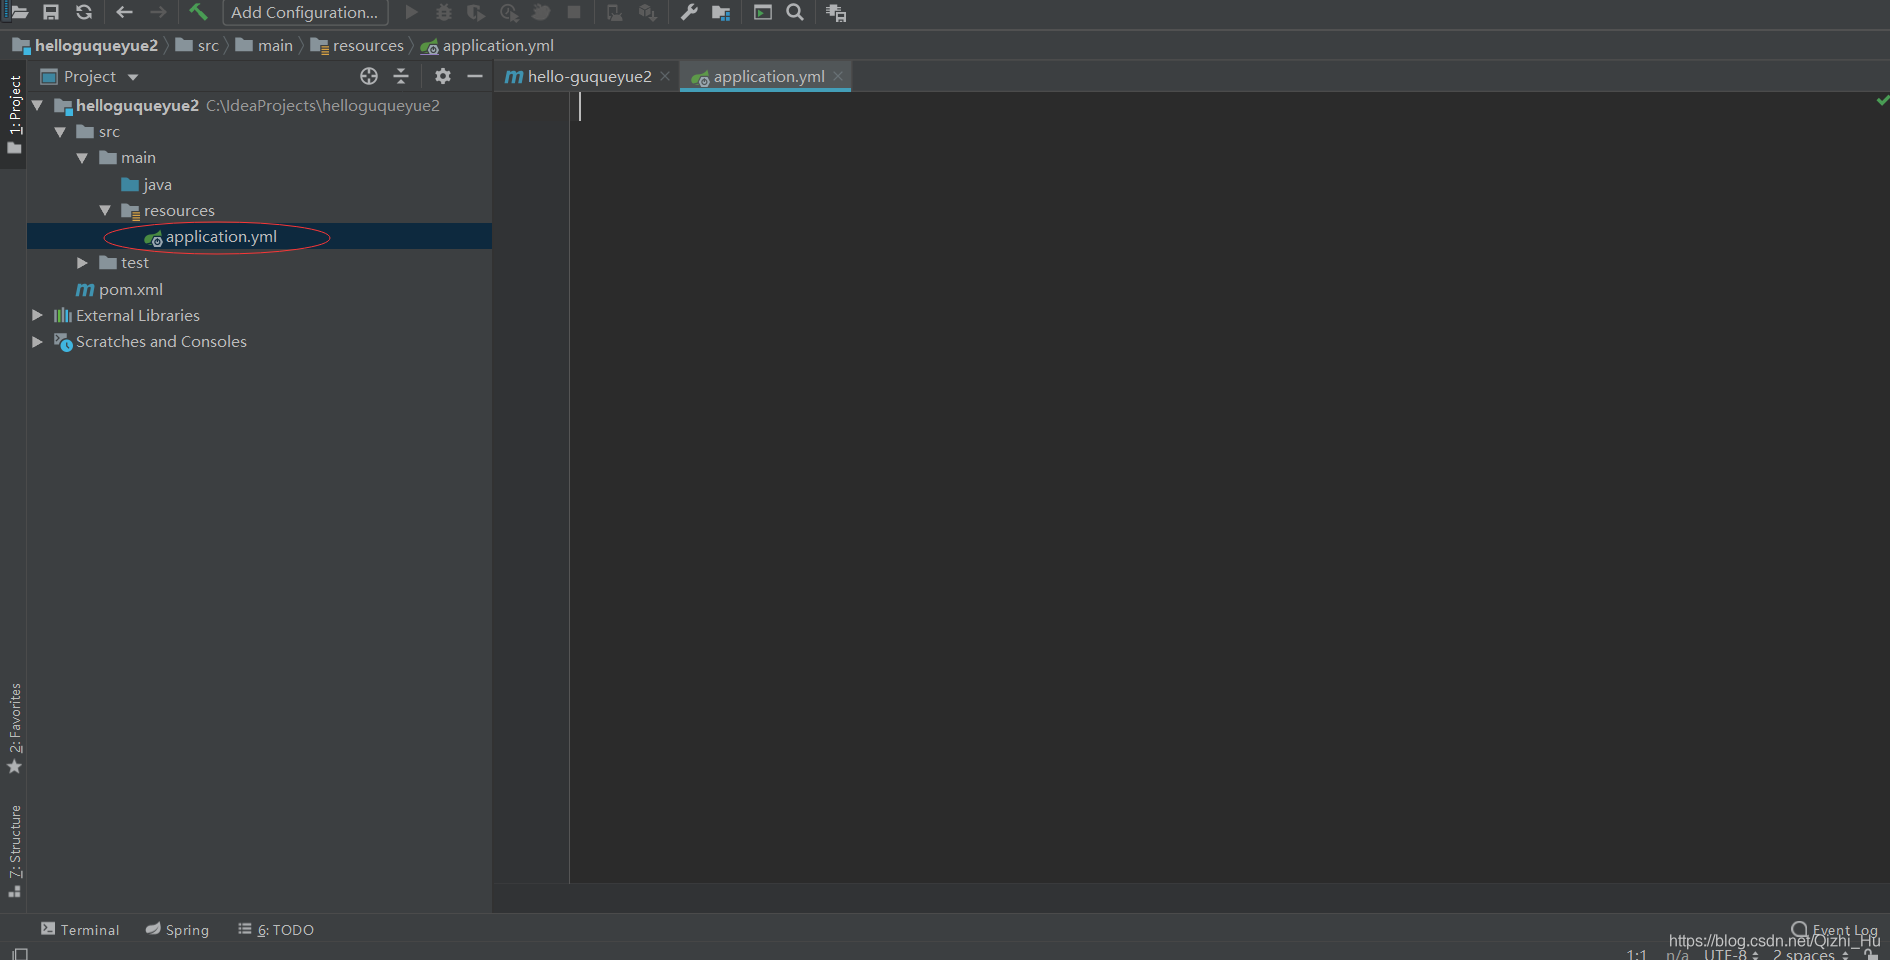Navigate Forward with the right arrow
Image resolution: width=1890 pixels, height=960 pixels.
tap(158, 12)
